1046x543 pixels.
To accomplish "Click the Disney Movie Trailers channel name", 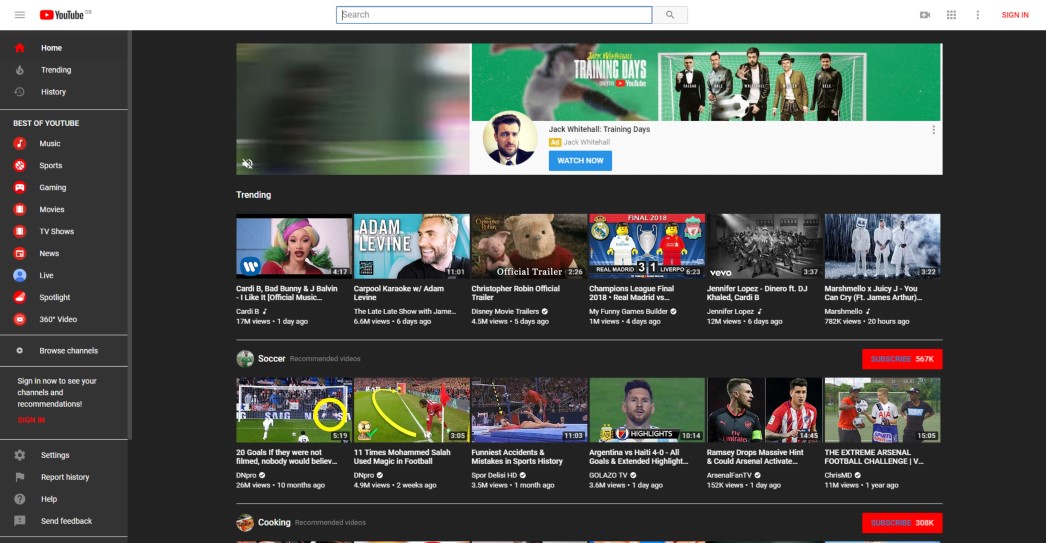I will (x=505, y=312).
